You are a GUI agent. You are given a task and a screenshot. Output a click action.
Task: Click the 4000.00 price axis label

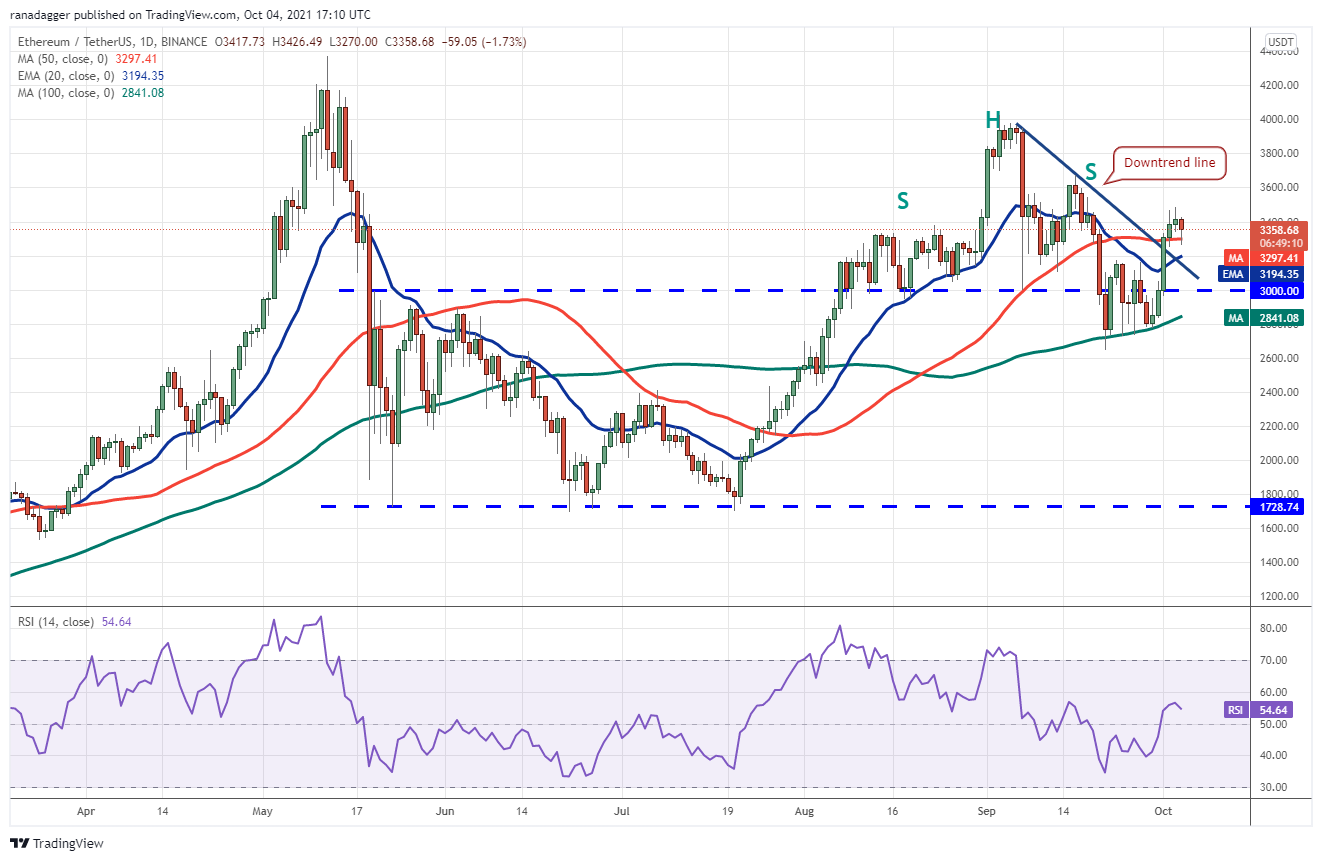click(x=1279, y=119)
